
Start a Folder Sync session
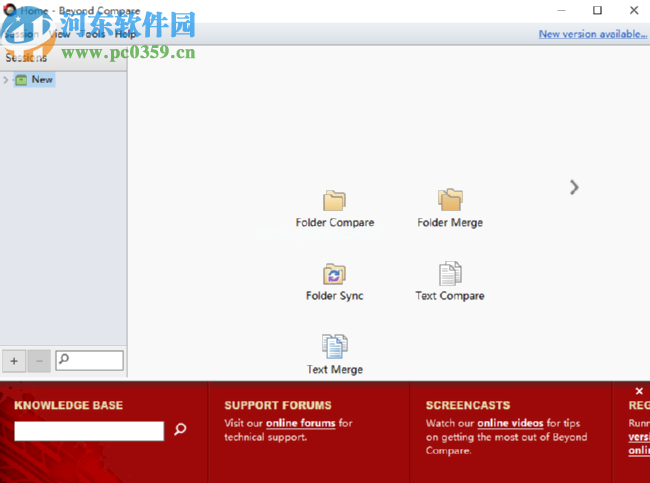(x=334, y=274)
